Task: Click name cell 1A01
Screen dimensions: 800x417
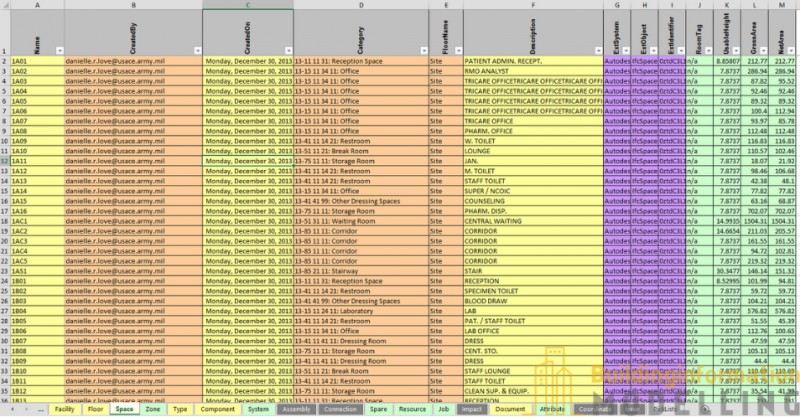Action: [37, 61]
